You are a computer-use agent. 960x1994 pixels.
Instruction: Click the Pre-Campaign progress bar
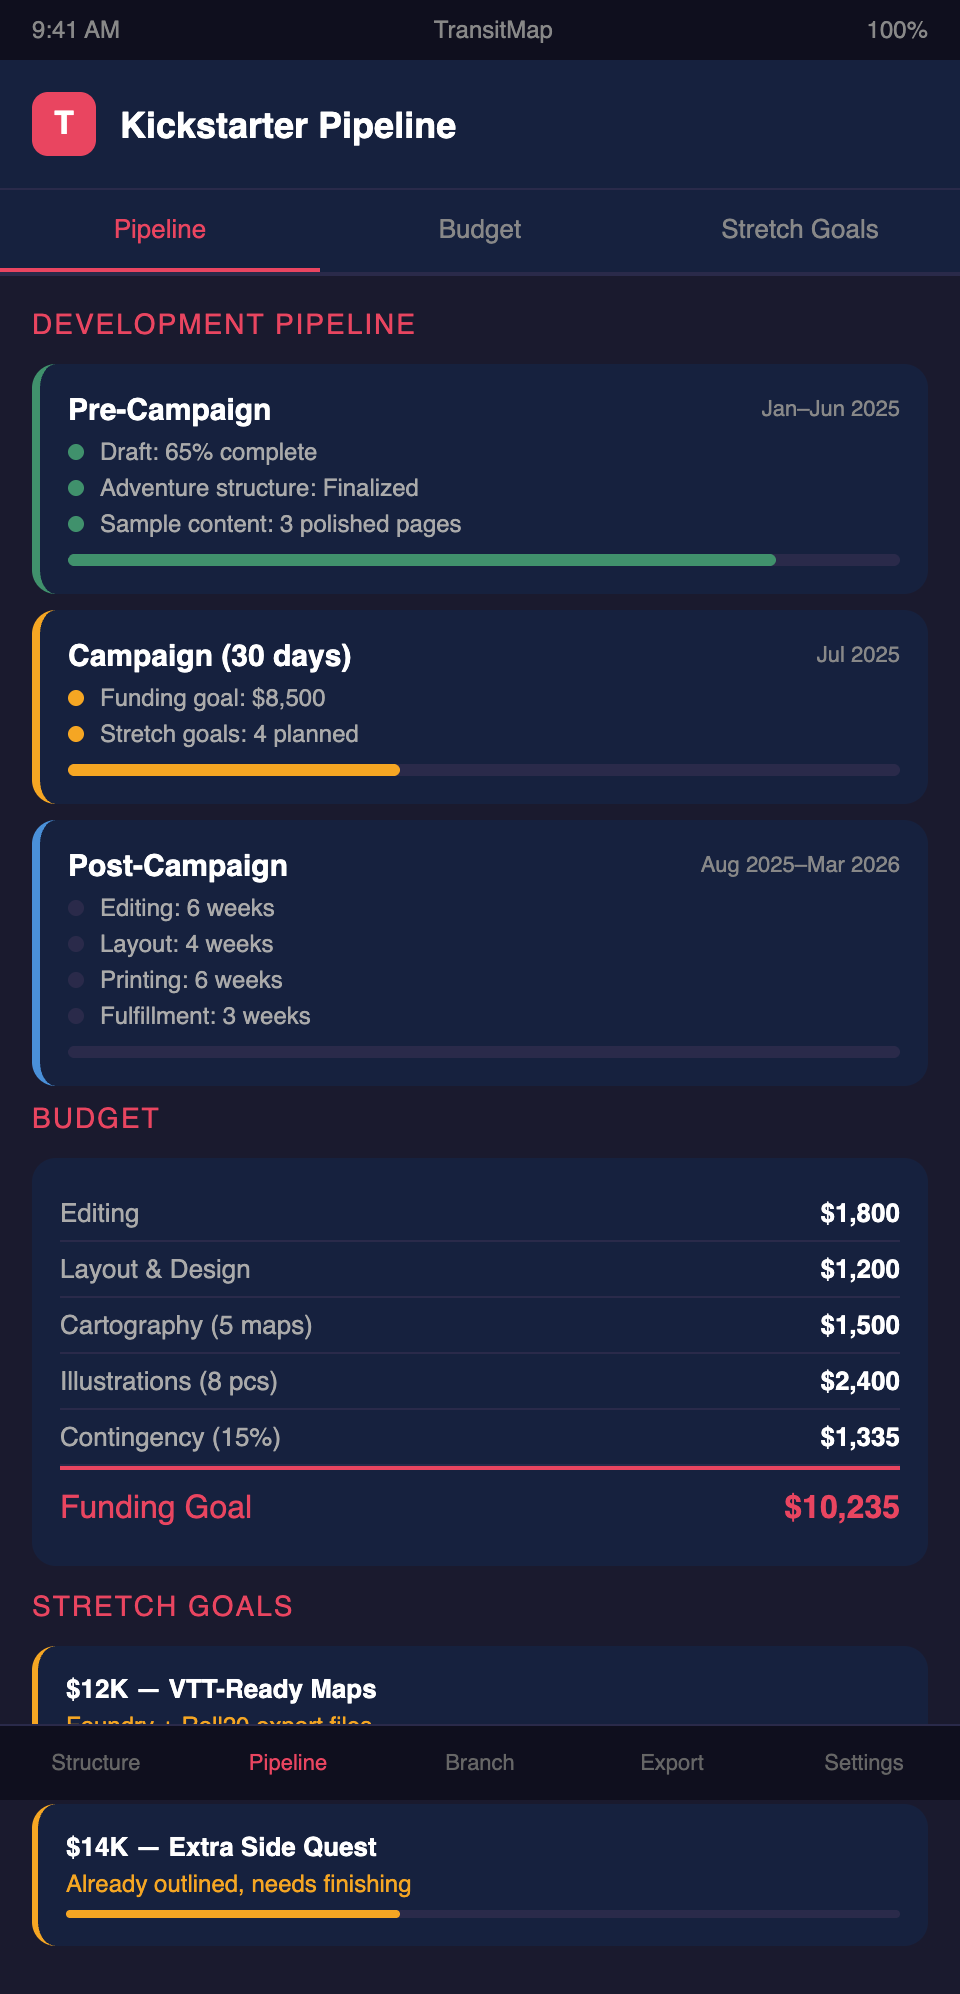tap(483, 560)
